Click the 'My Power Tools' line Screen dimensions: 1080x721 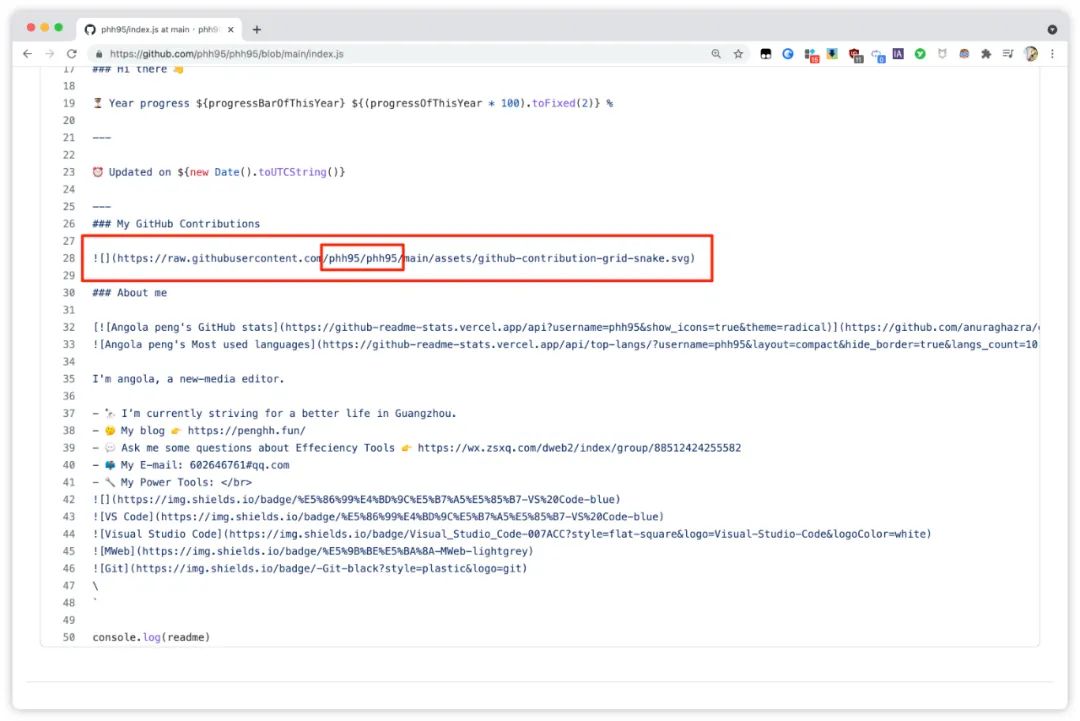(172, 482)
